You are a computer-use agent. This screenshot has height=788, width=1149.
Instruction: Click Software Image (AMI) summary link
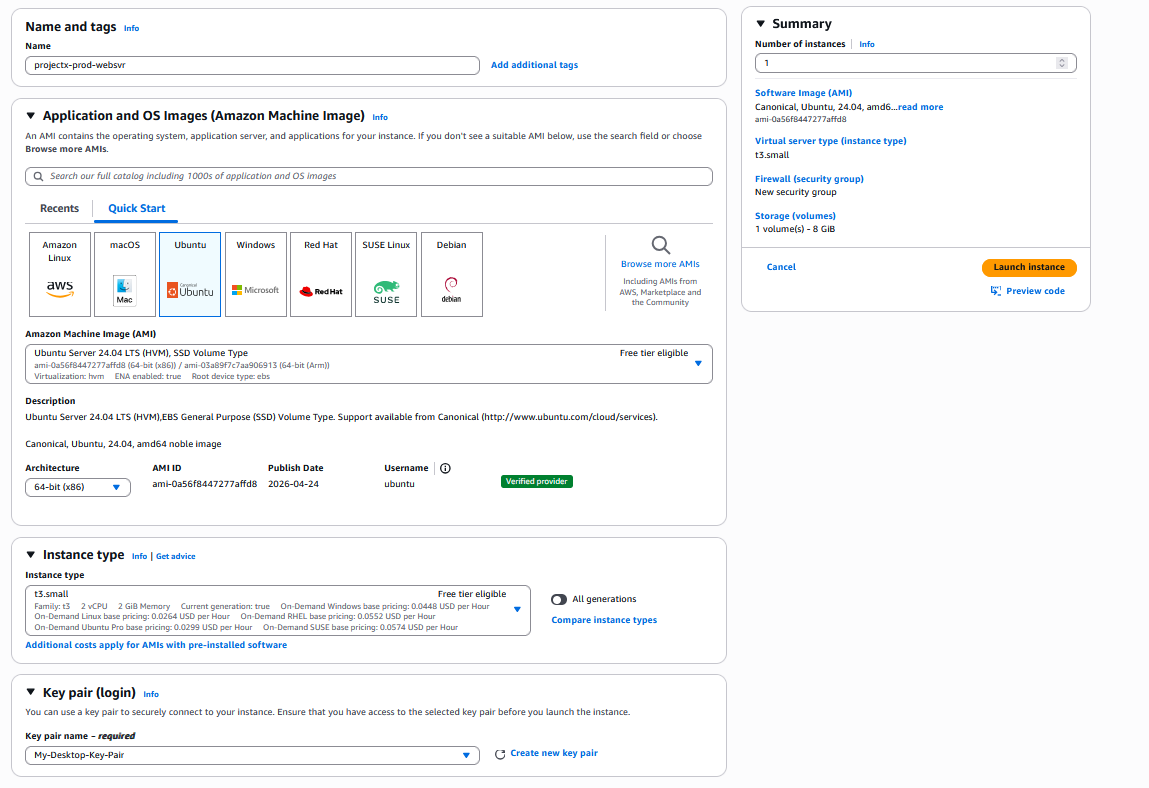(803, 93)
